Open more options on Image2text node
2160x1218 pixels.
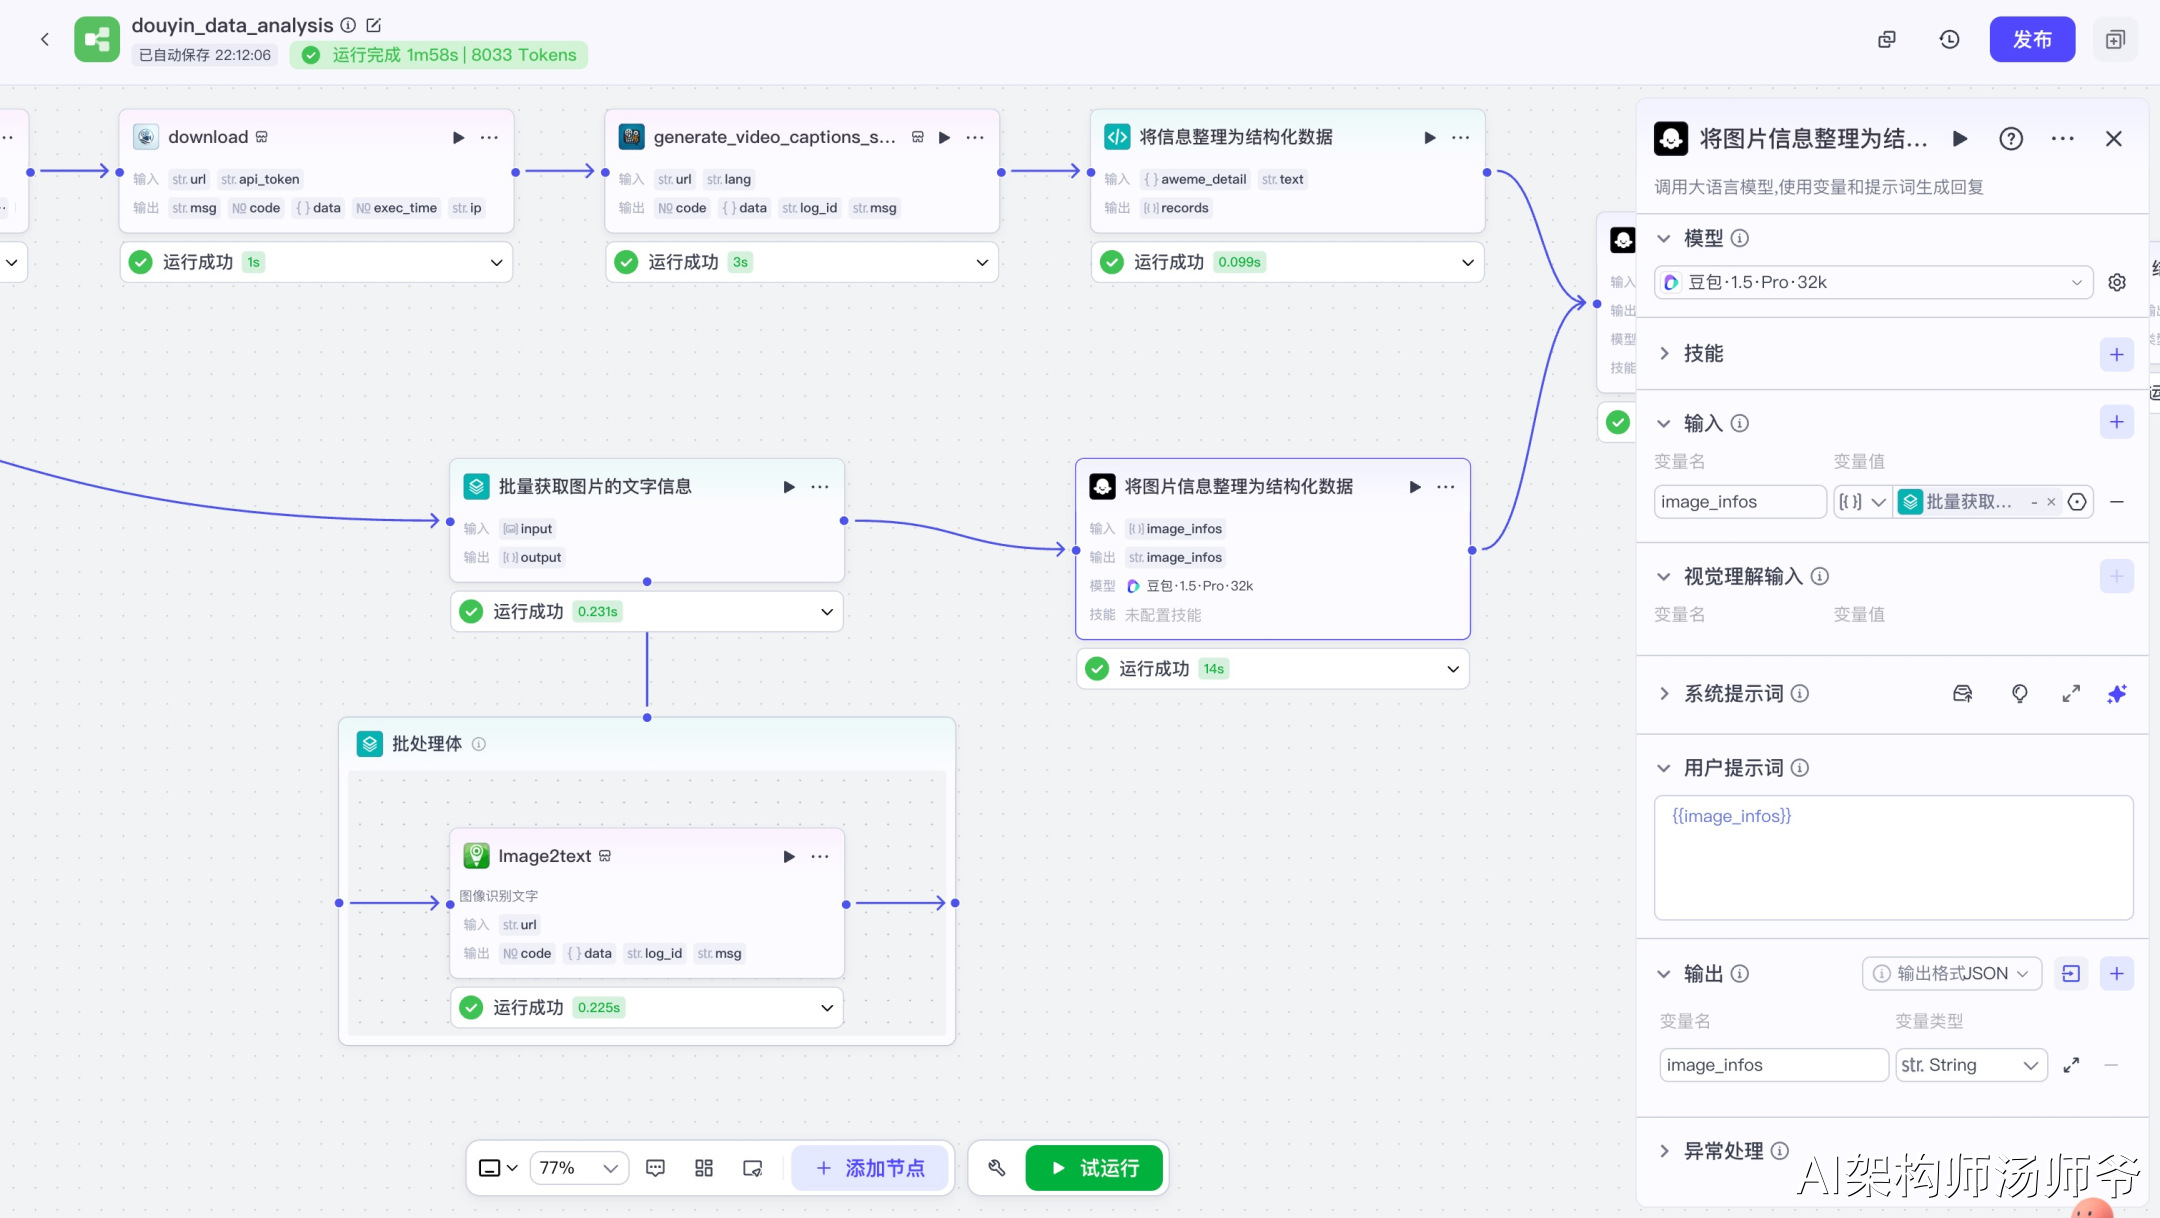coord(820,856)
